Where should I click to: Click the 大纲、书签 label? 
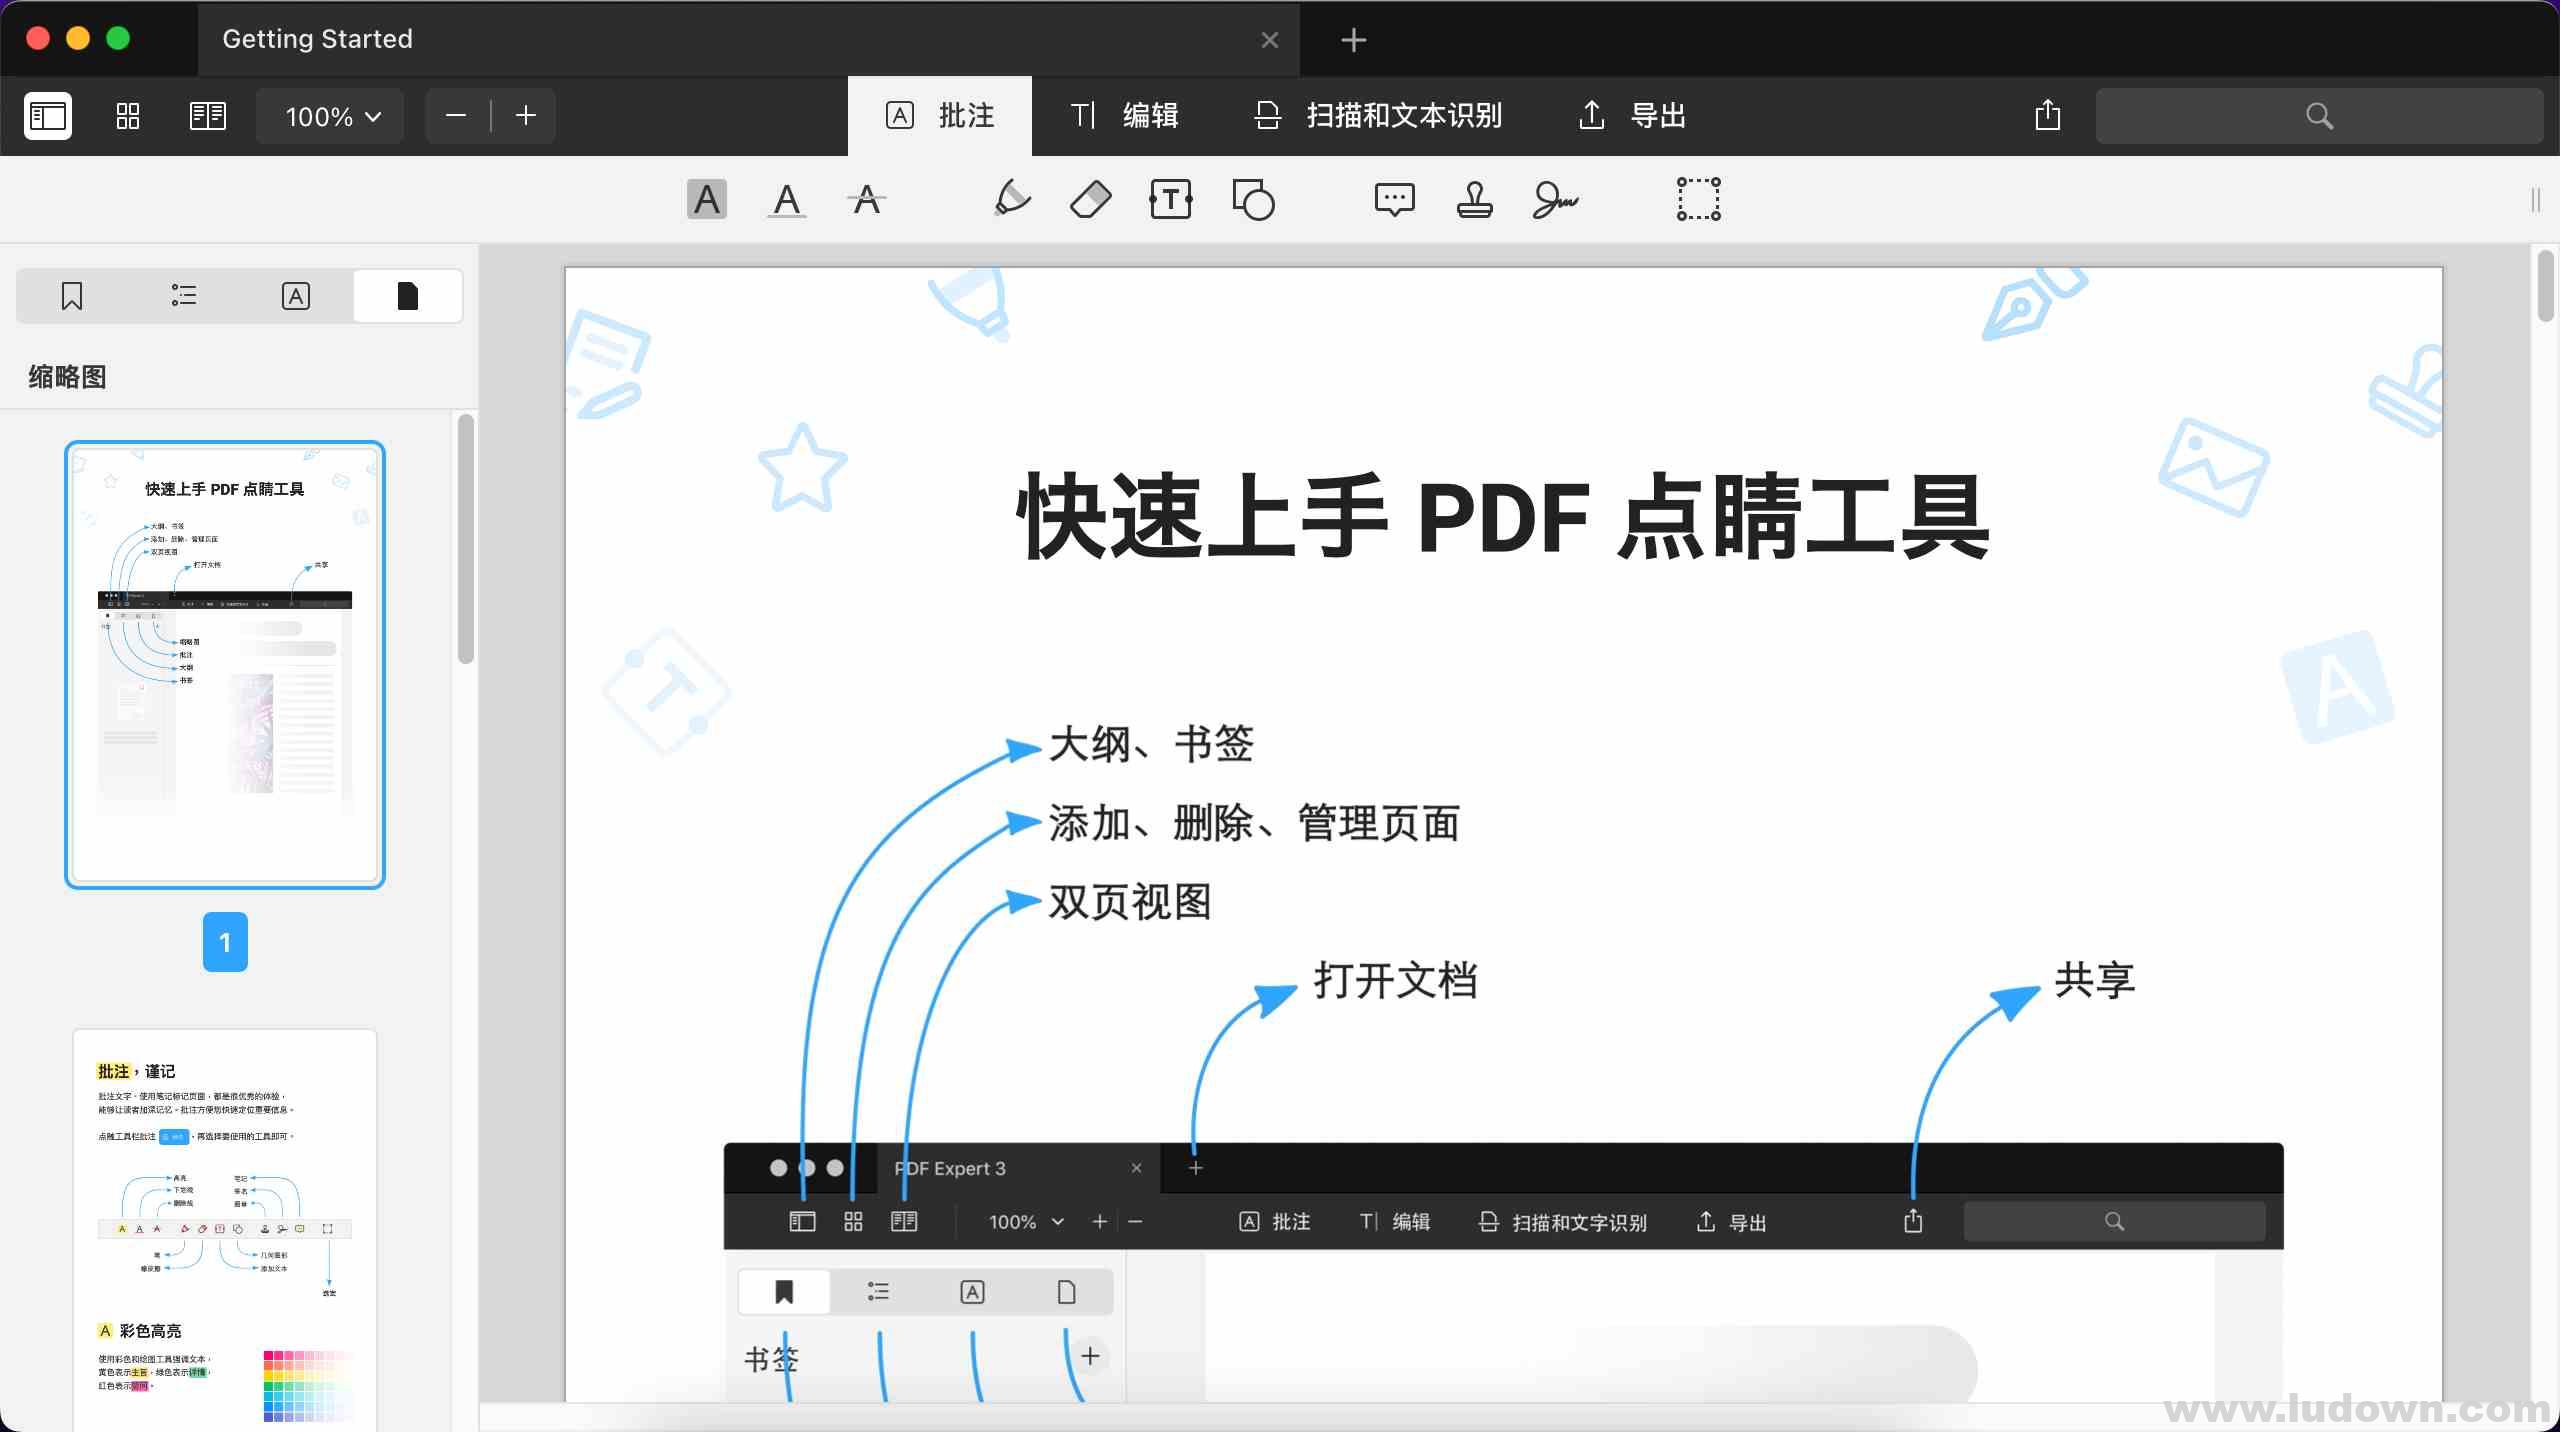tap(1151, 744)
